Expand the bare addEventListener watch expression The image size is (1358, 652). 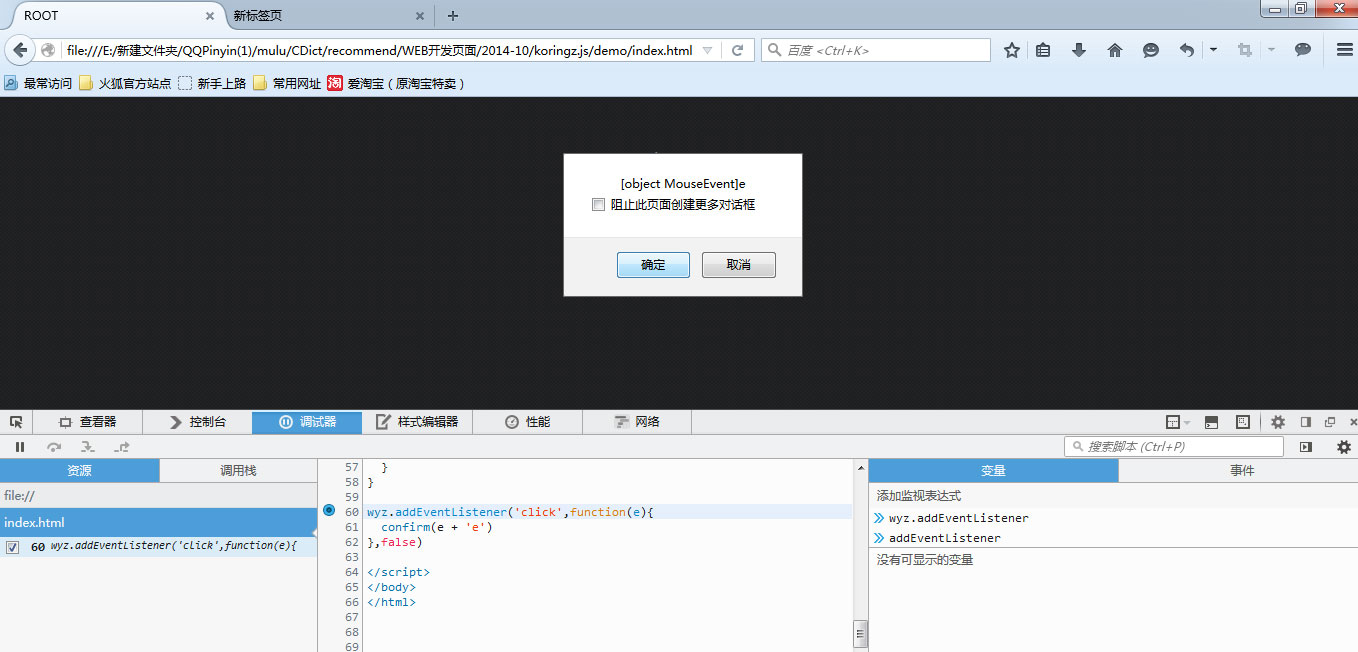(x=879, y=538)
